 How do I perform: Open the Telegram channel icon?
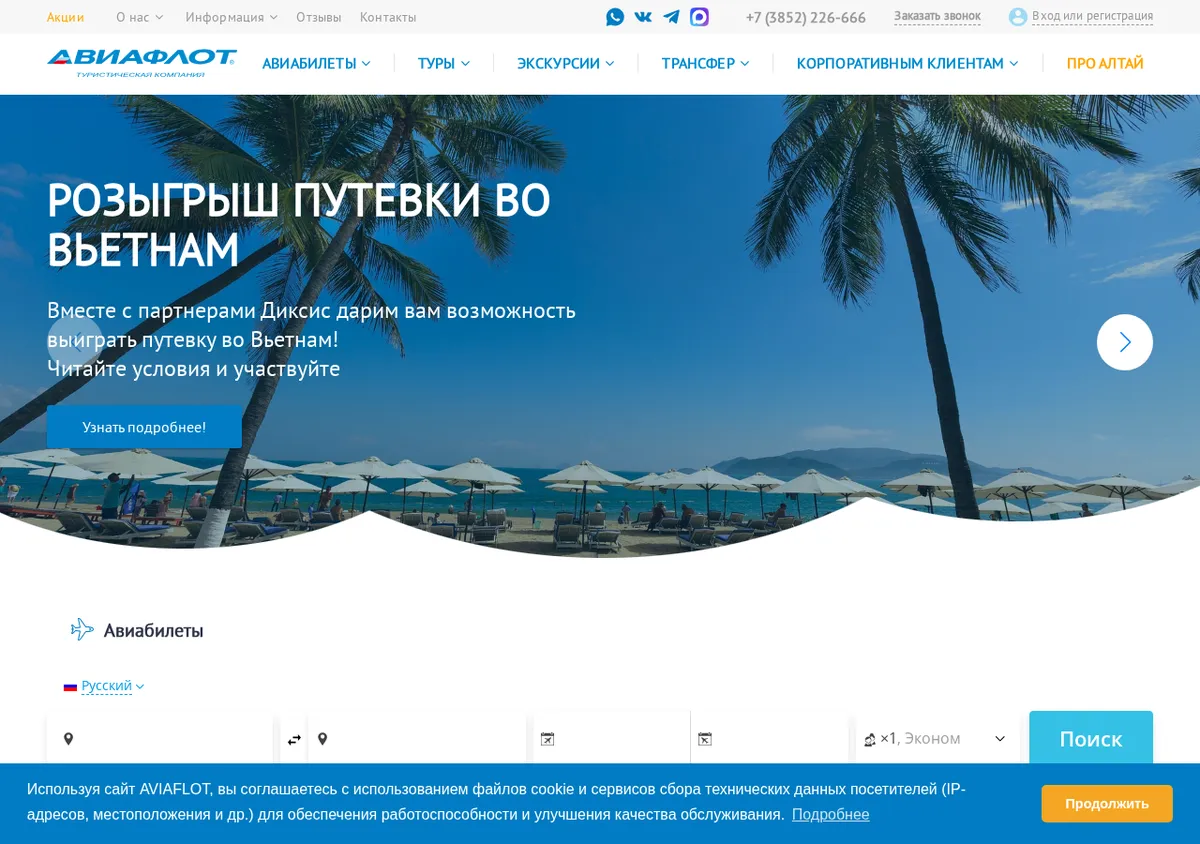671,17
